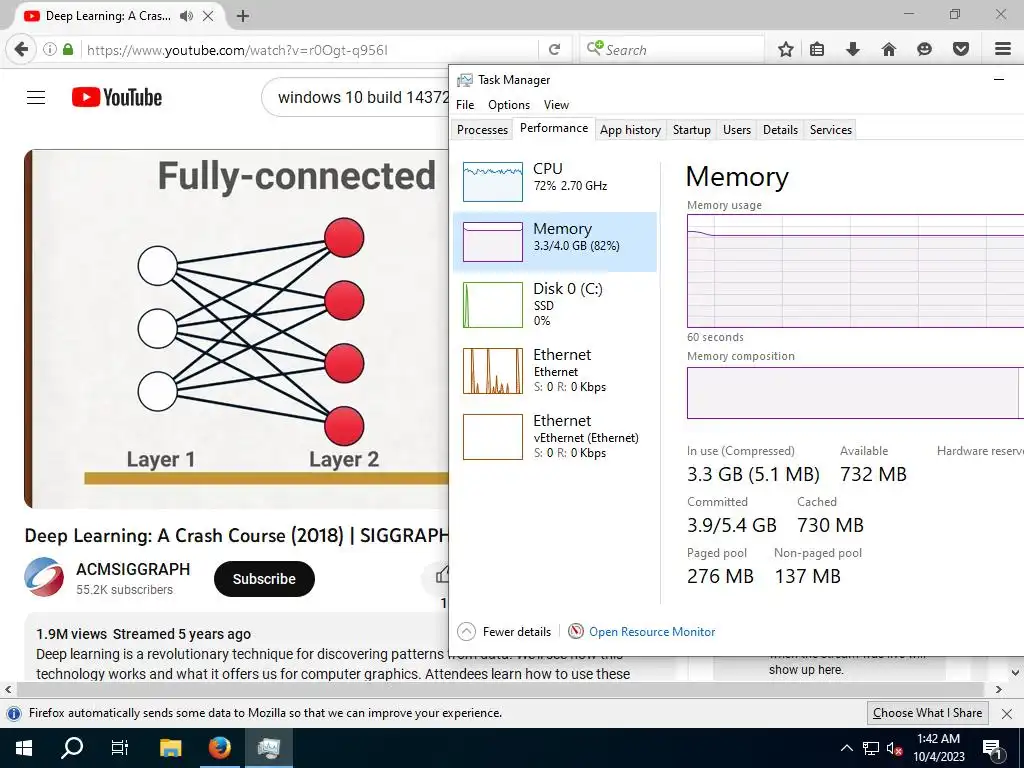Click the Memory usage graph
Viewport: 1024px width, 768px height.
tap(856, 271)
